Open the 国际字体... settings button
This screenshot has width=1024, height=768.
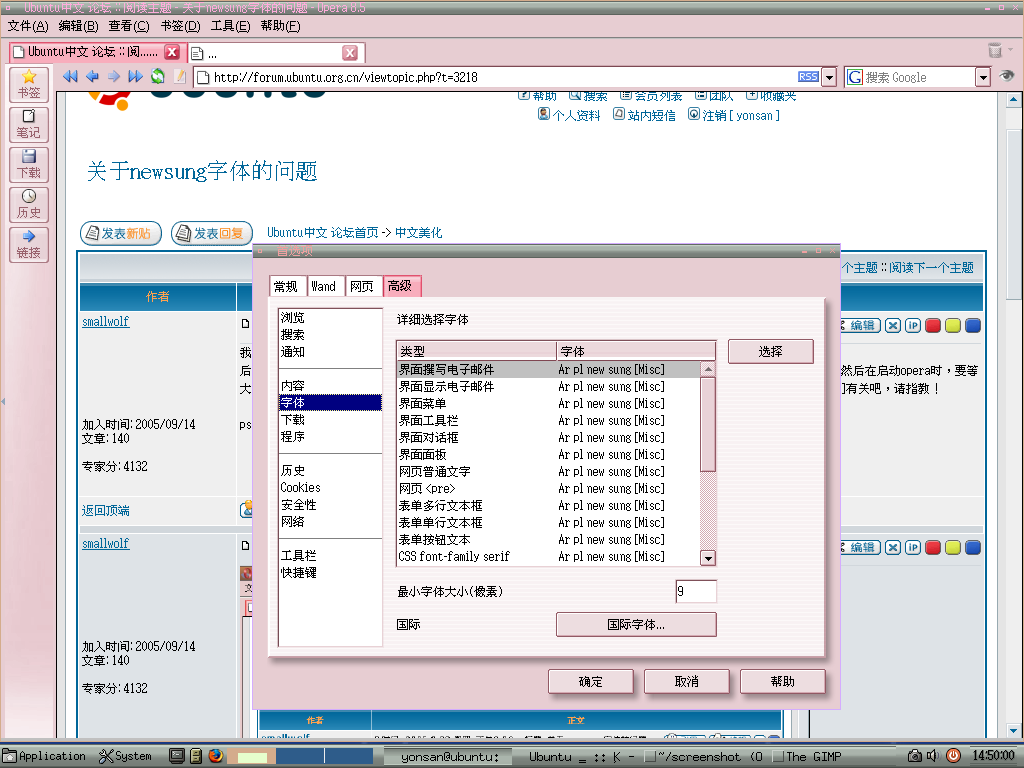pos(636,624)
